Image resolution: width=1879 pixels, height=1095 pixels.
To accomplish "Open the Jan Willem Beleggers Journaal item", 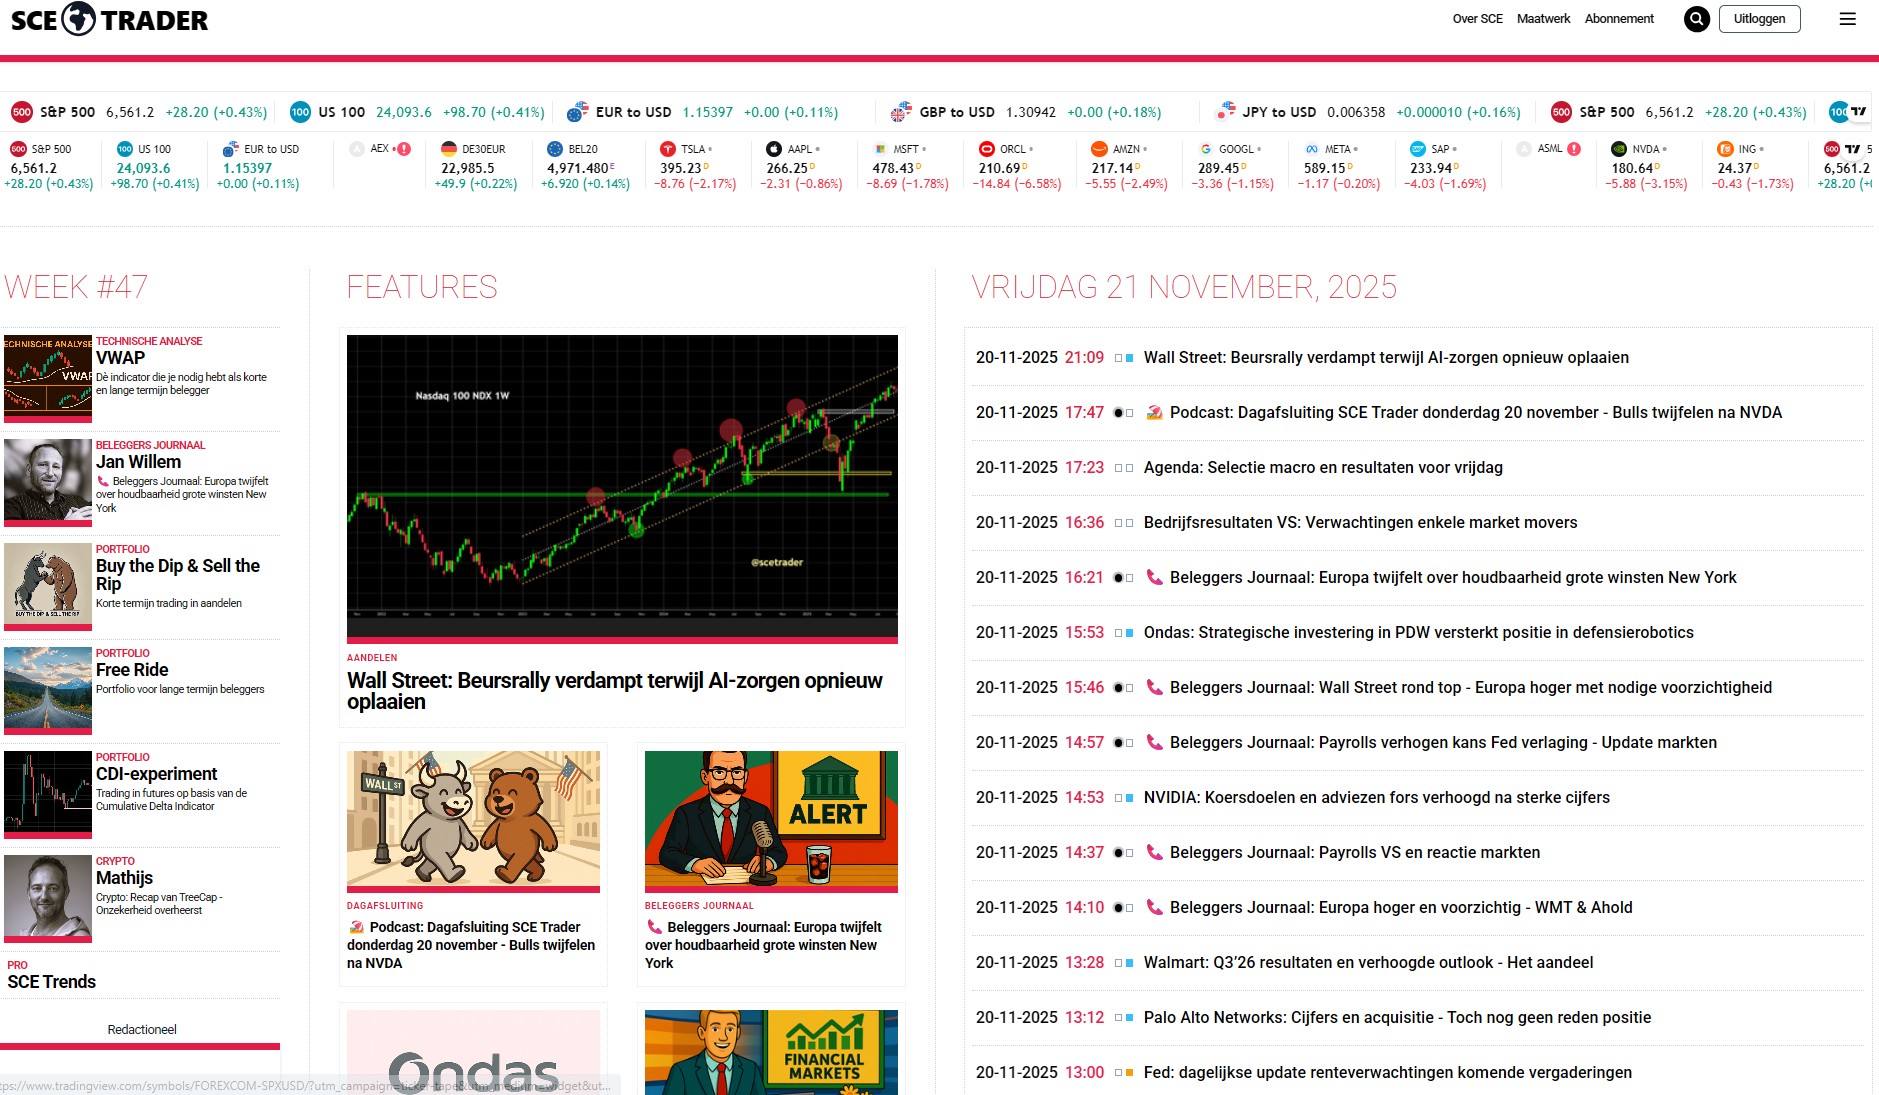I will click(140, 483).
